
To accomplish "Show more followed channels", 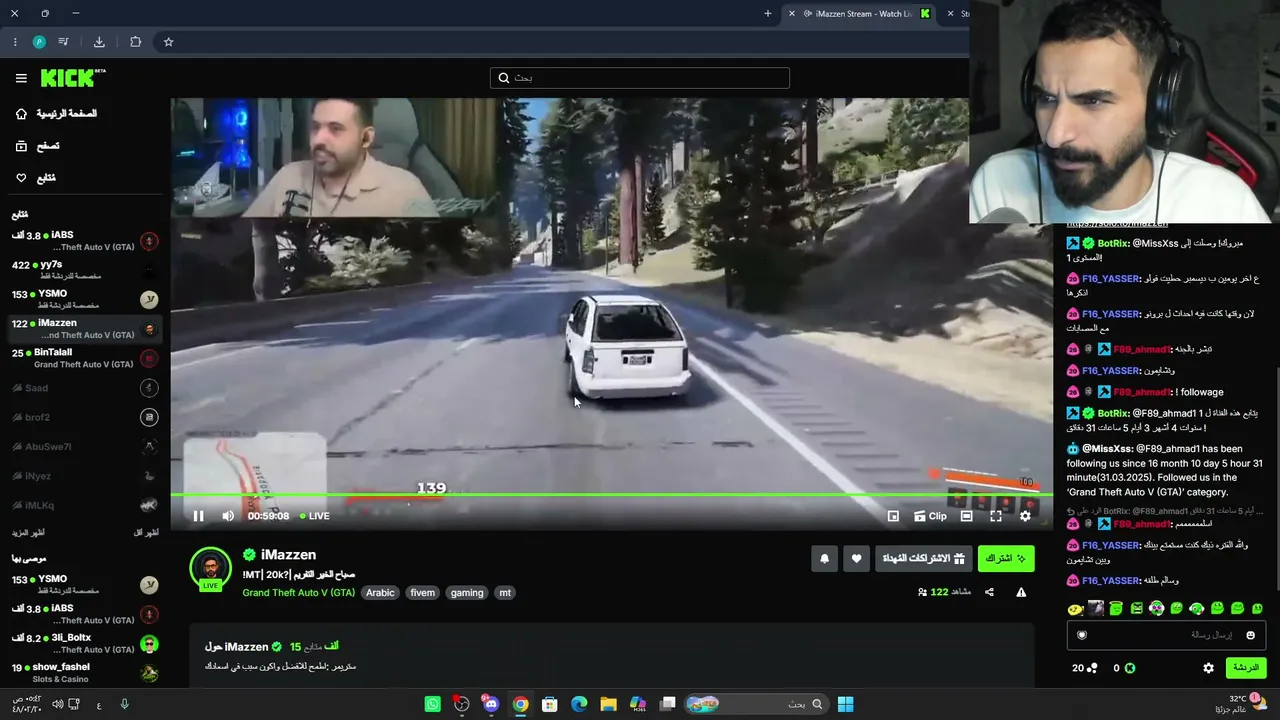I will click(28, 533).
